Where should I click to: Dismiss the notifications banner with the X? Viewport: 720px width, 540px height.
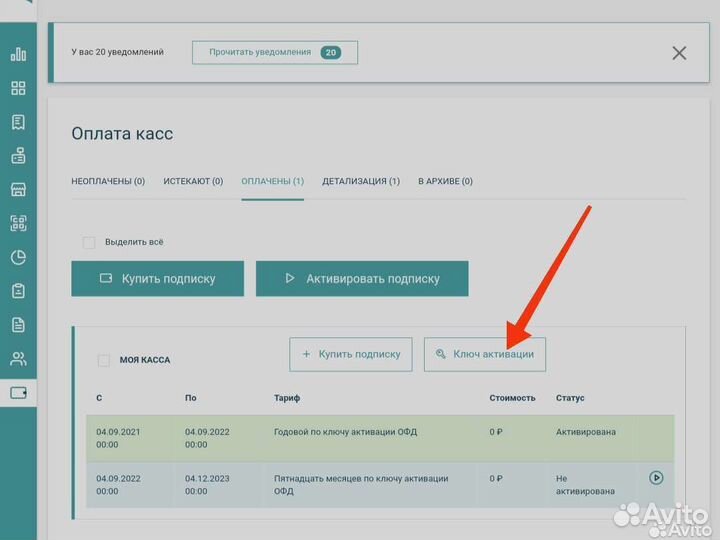click(x=679, y=53)
